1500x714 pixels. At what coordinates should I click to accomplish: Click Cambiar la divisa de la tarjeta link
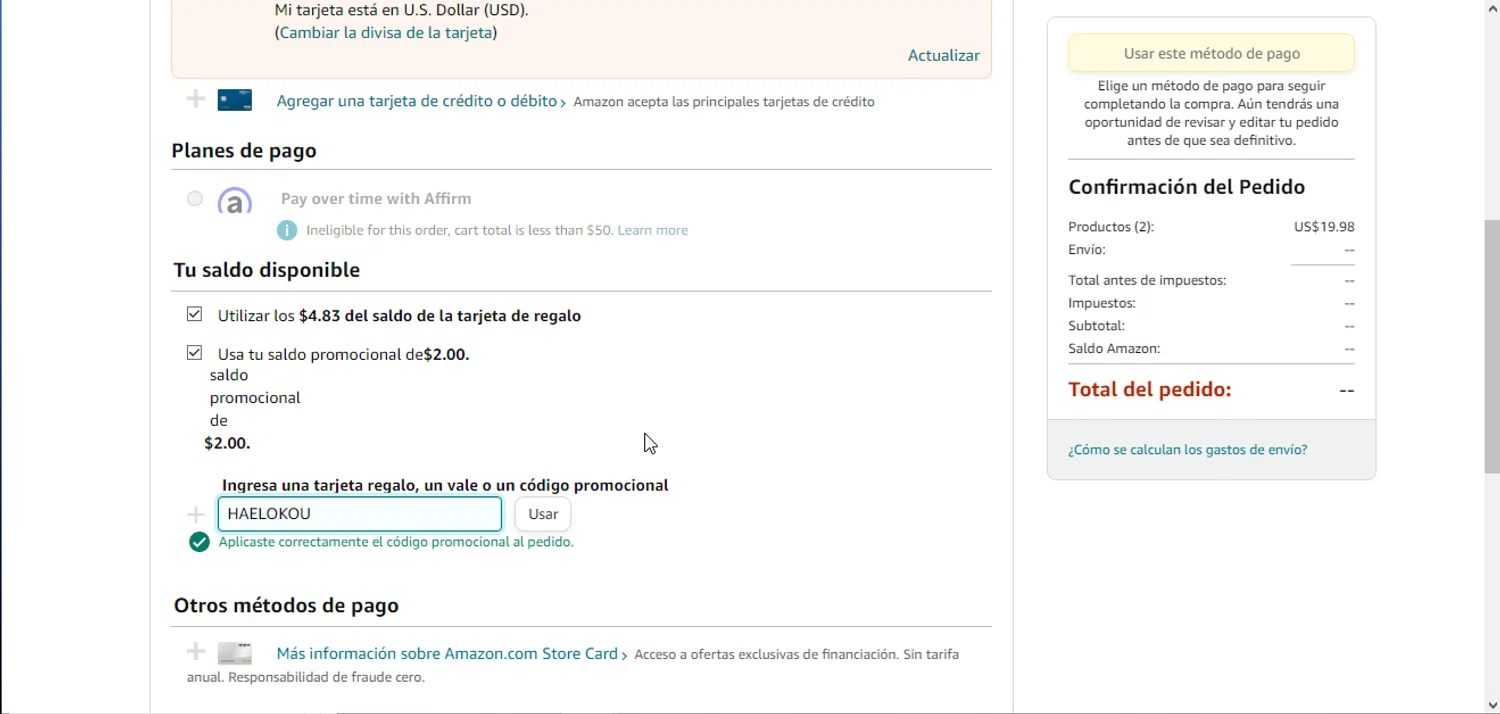pos(386,32)
